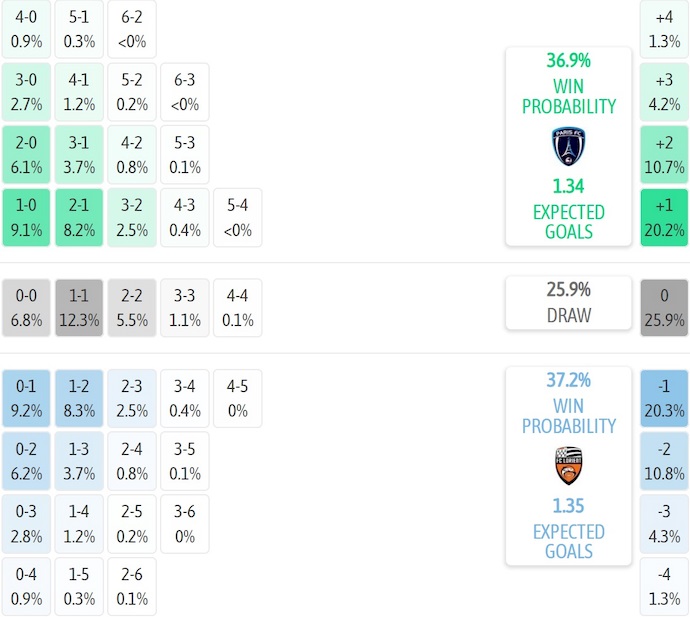
Task: Select the 0 margin draw tile
Action: (664, 308)
